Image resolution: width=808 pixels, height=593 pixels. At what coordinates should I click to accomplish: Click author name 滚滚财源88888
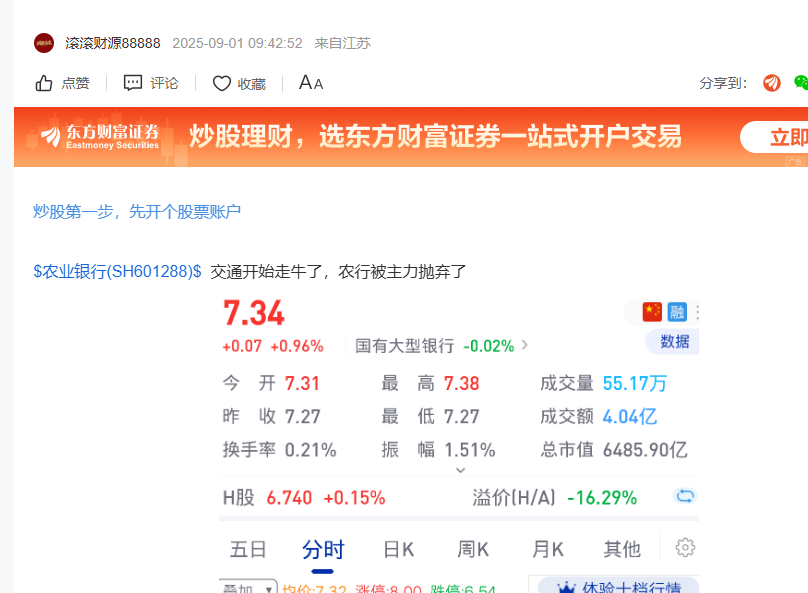coord(113,43)
